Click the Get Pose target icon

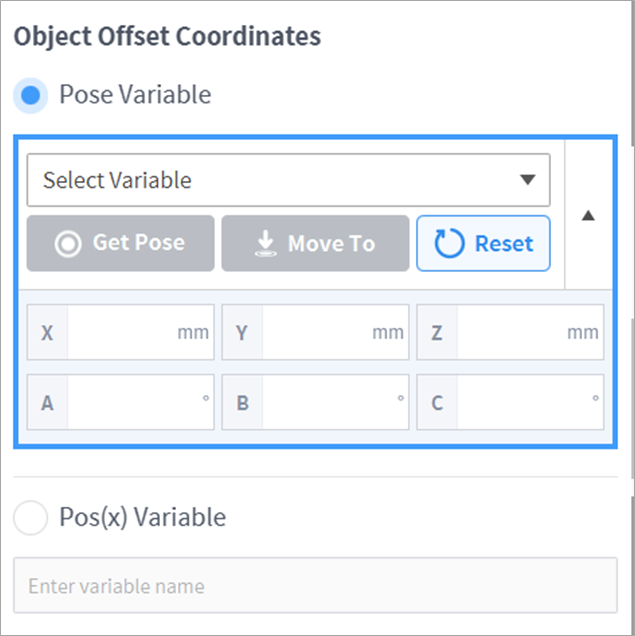(68, 244)
